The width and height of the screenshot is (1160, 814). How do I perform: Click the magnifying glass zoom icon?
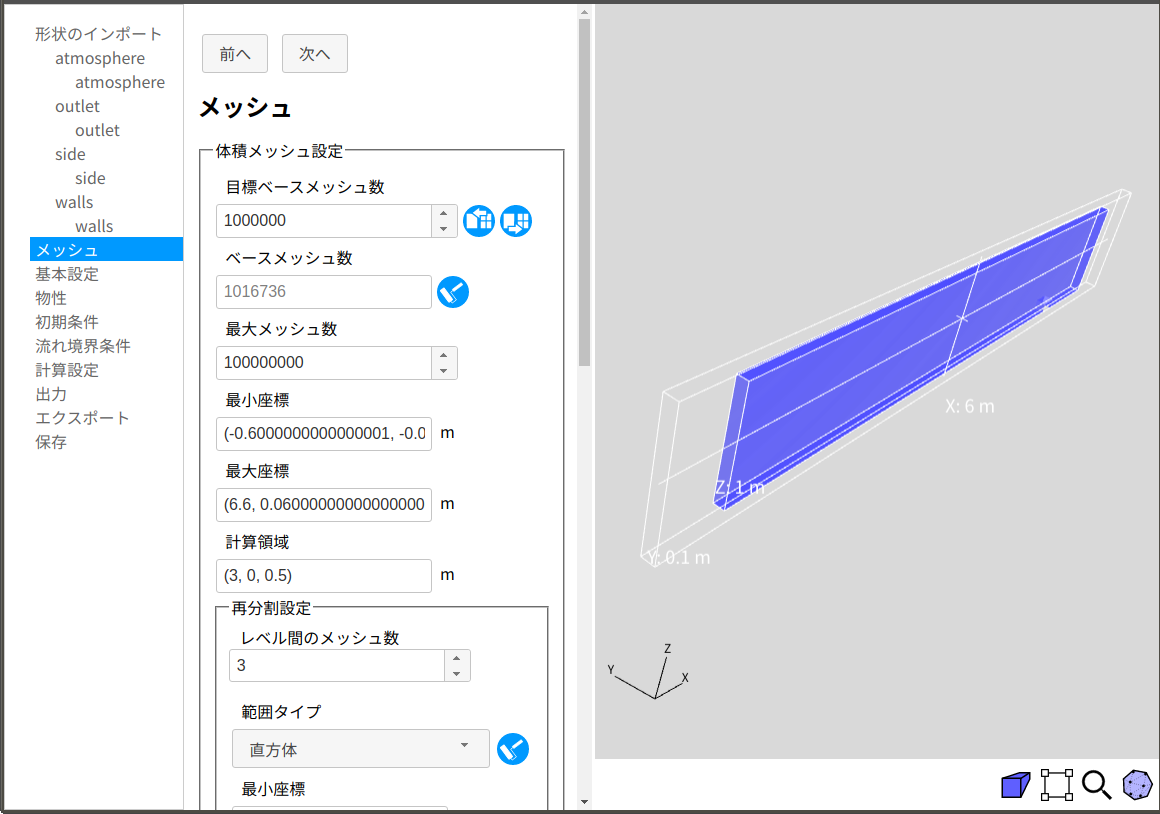[x=1096, y=785]
